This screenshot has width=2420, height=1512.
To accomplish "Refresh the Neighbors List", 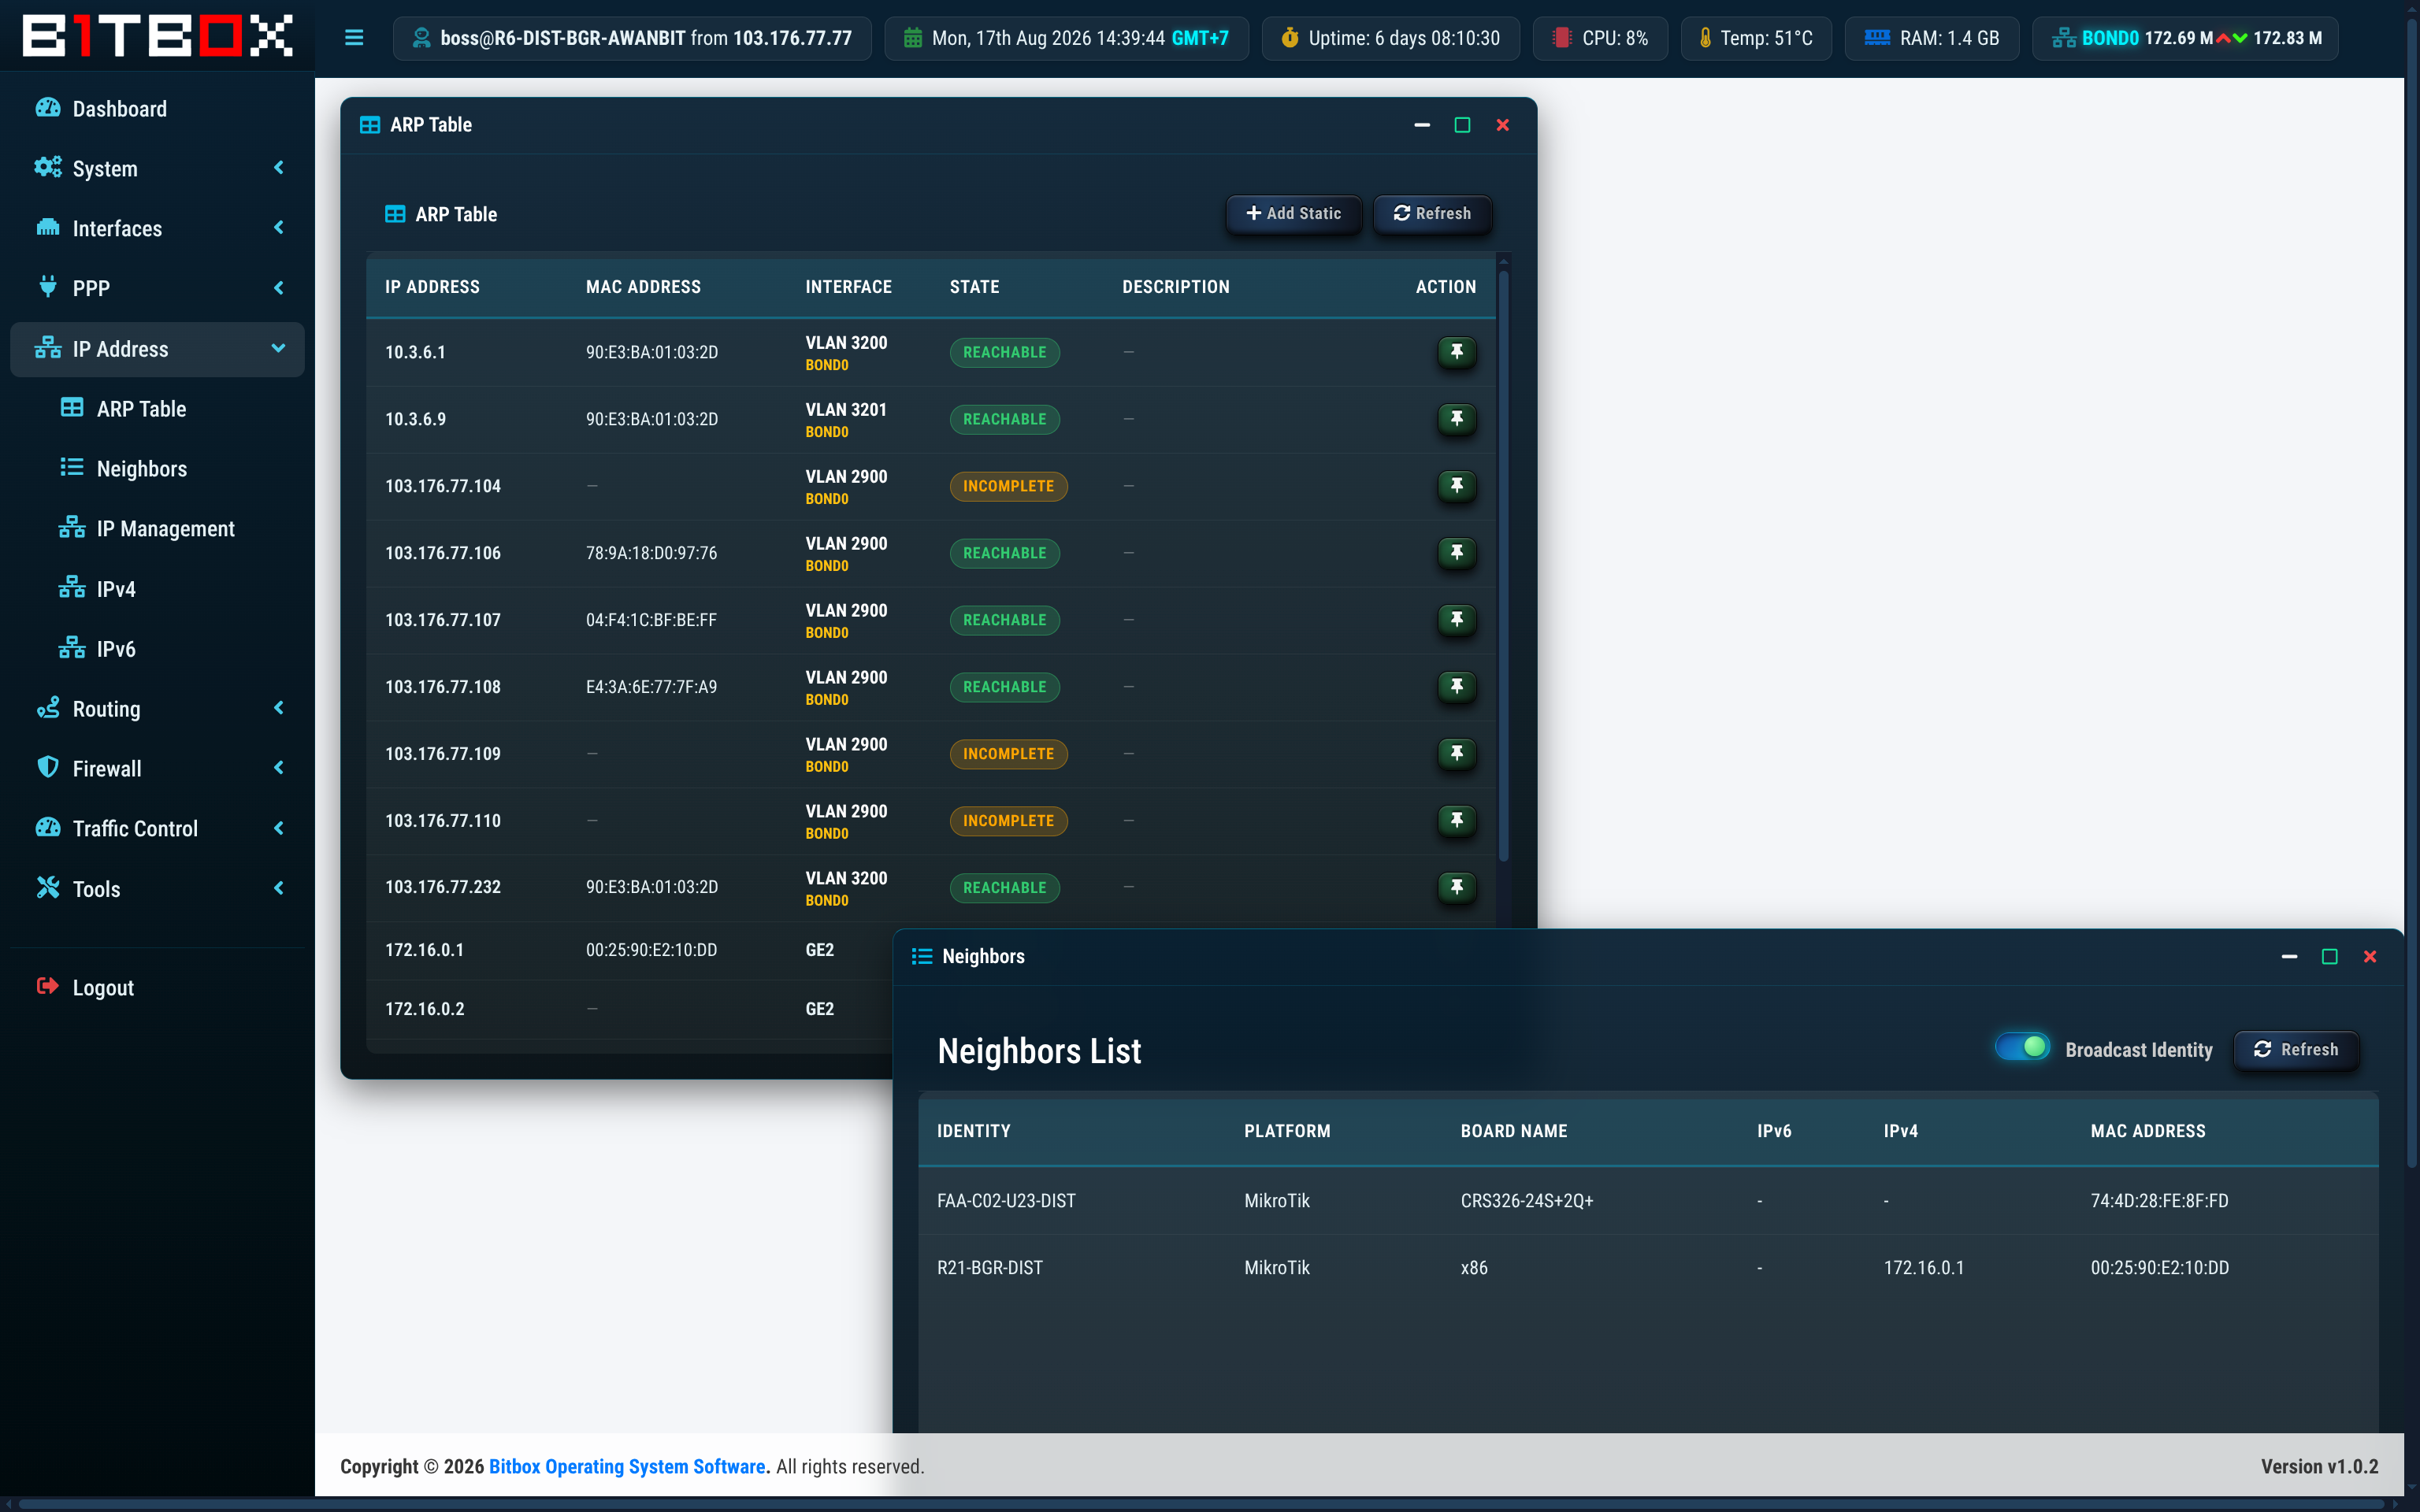I will [x=2296, y=1049].
